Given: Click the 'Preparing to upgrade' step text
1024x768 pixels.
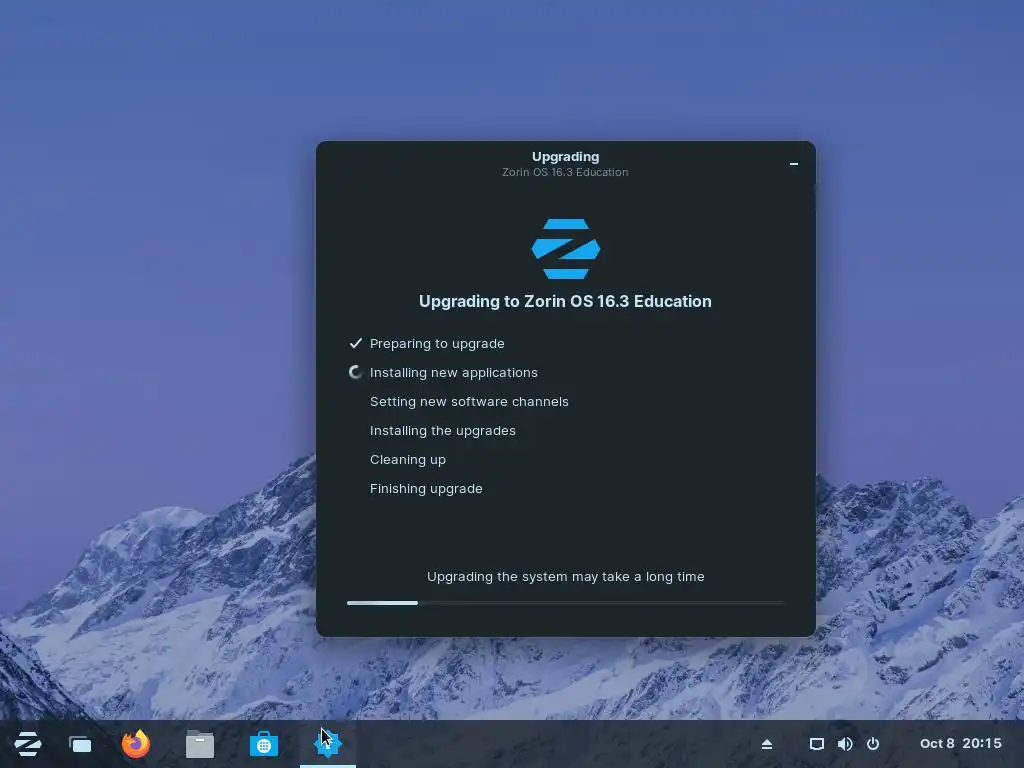Looking at the screenshot, I should (437, 344).
